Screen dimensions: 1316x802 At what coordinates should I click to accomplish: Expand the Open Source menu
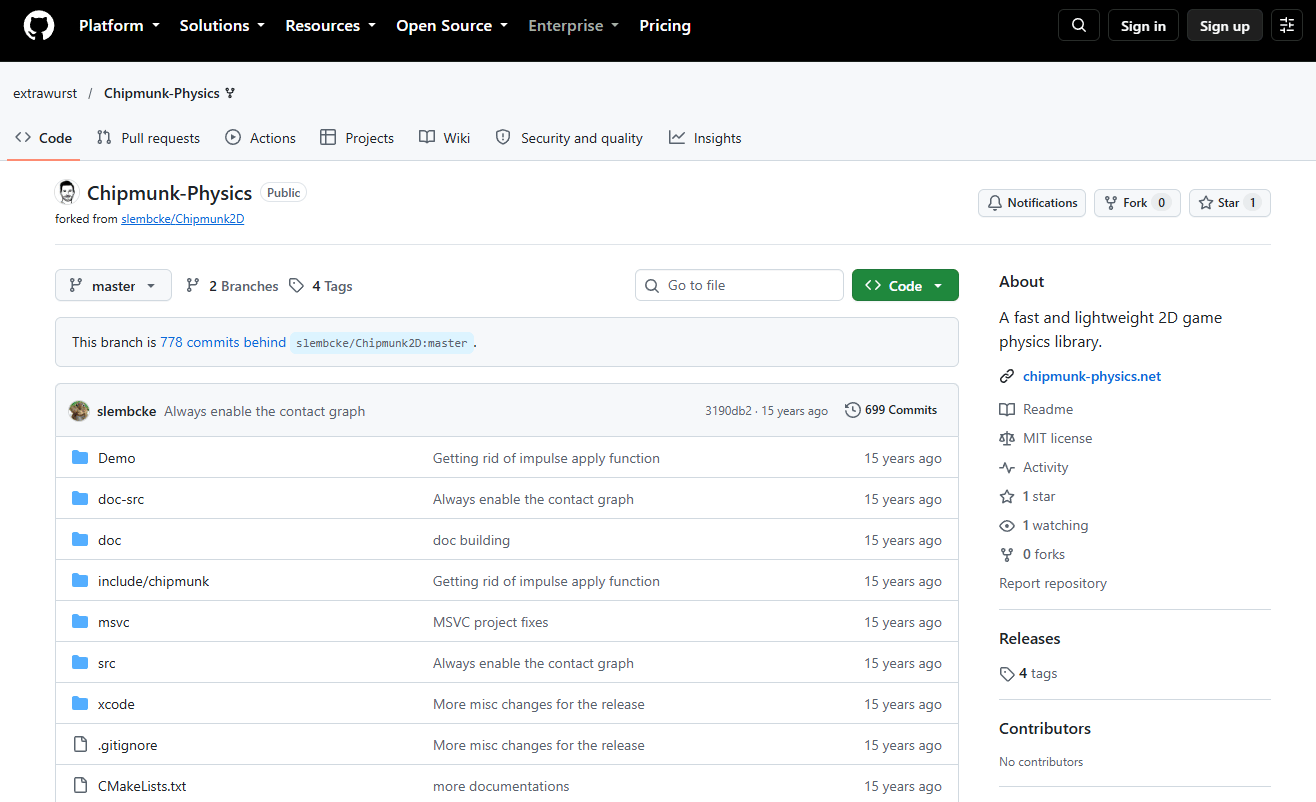click(x=452, y=26)
